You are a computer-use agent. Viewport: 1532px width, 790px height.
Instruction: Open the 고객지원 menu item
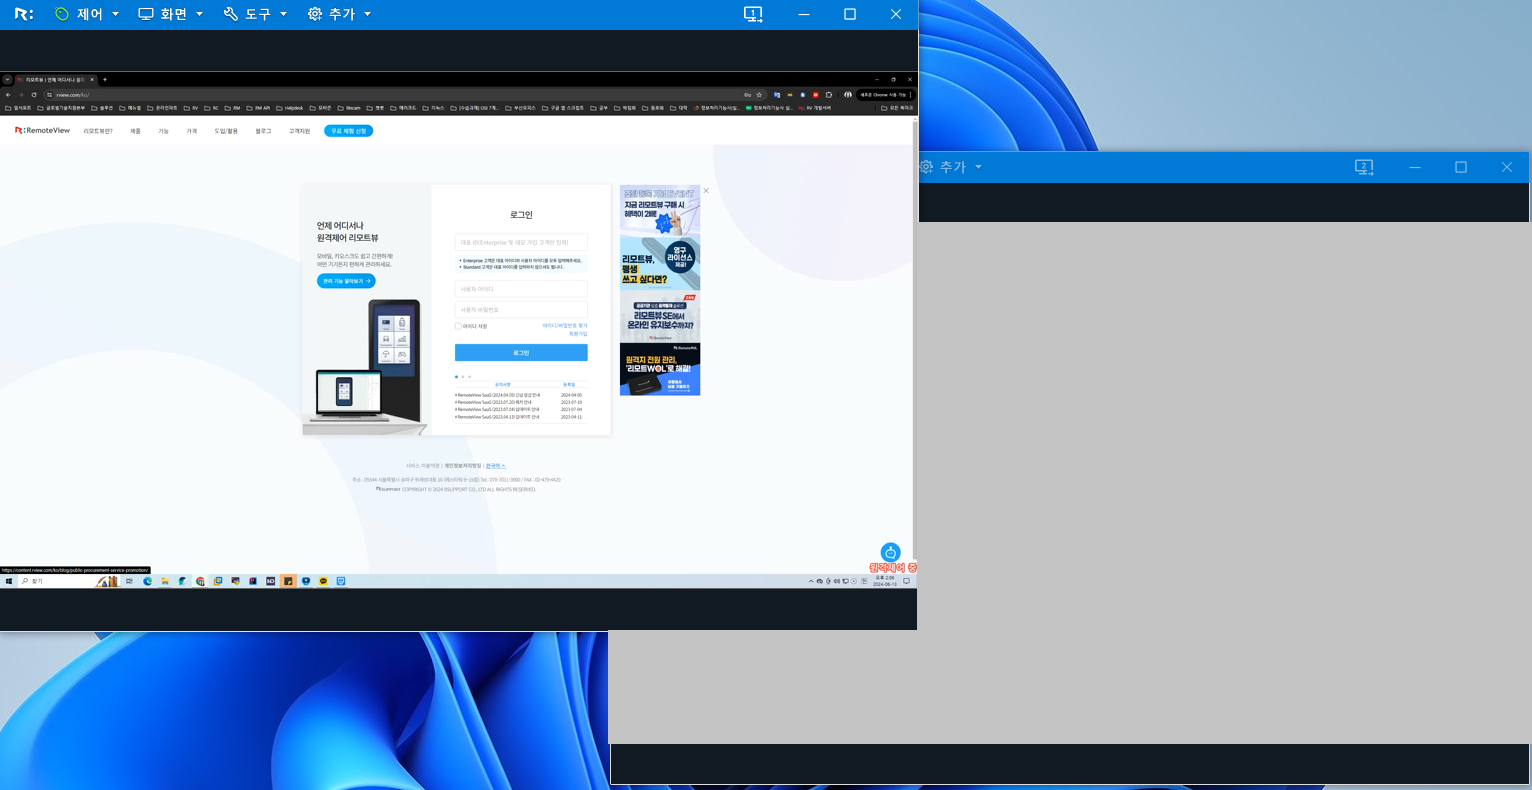click(x=299, y=131)
